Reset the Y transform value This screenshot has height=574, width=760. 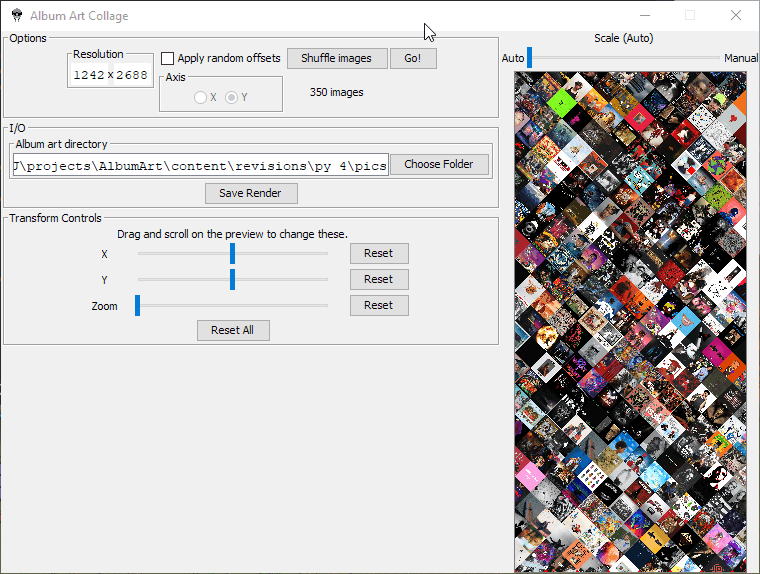[x=380, y=280]
